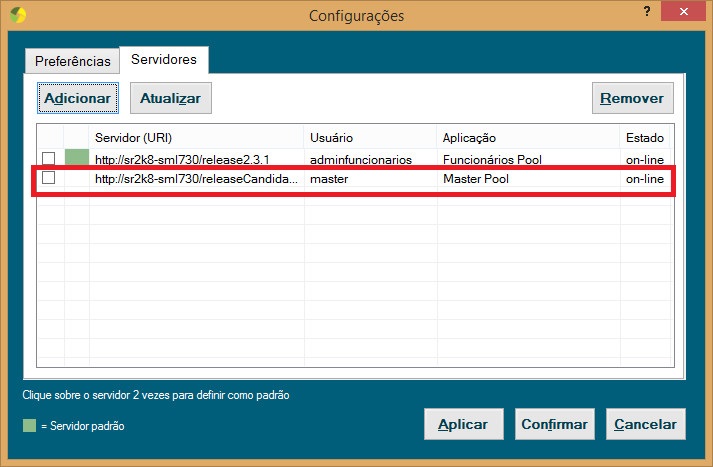Click the Master Pool application cell

pyautogui.click(x=476, y=179)
